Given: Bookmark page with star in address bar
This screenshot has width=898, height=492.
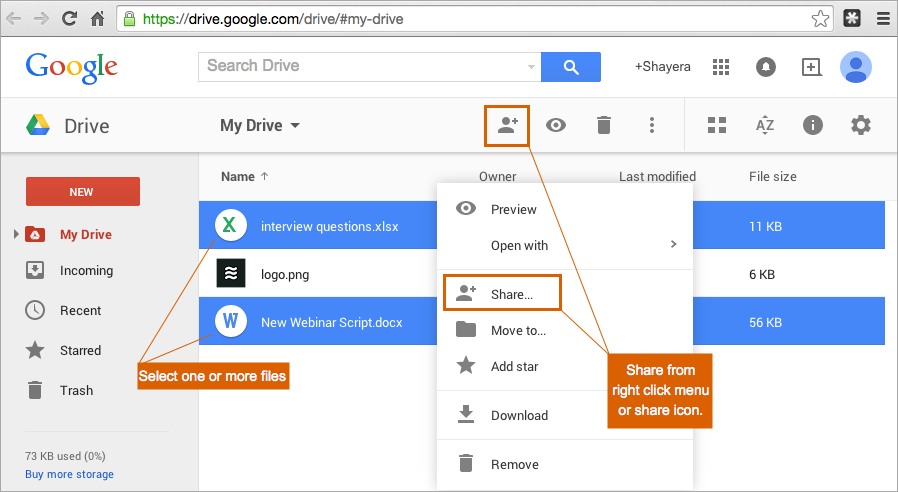Looking at the screenshot, I should 820,19.
